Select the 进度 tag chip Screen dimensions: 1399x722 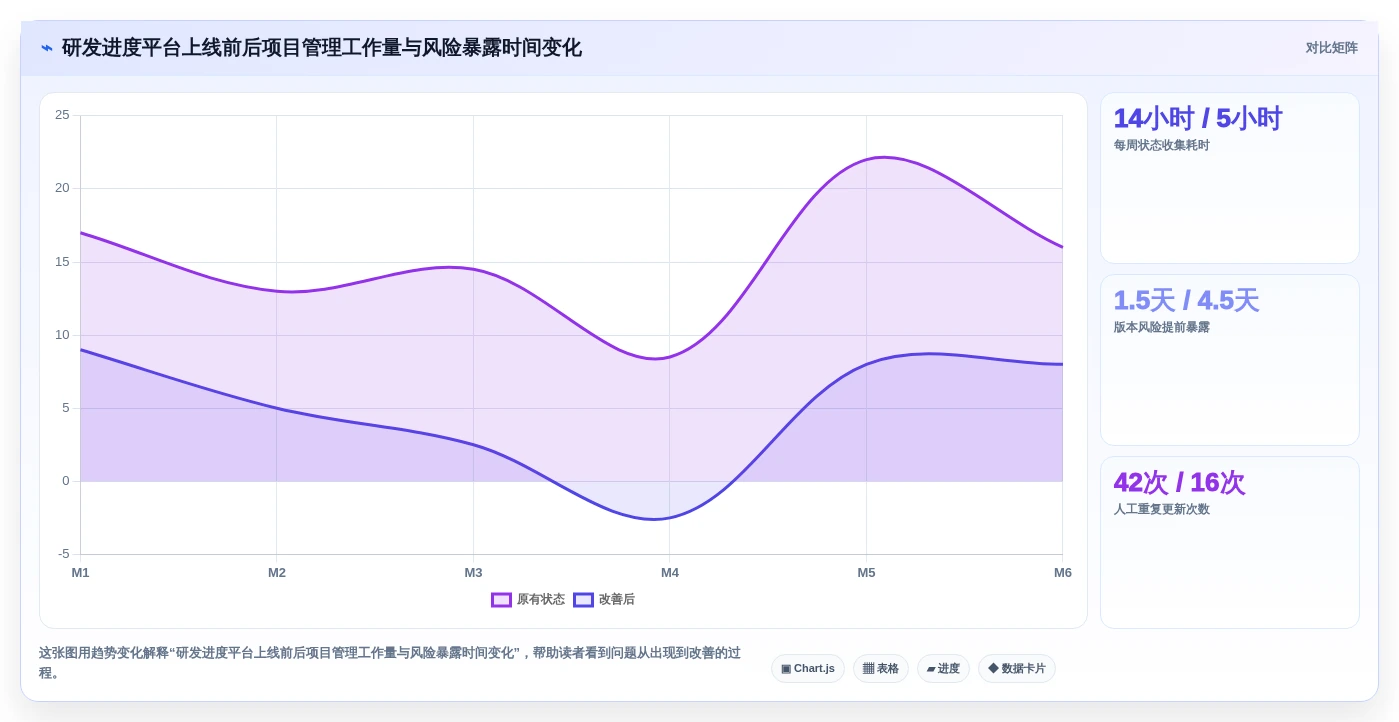pos(943,668)
